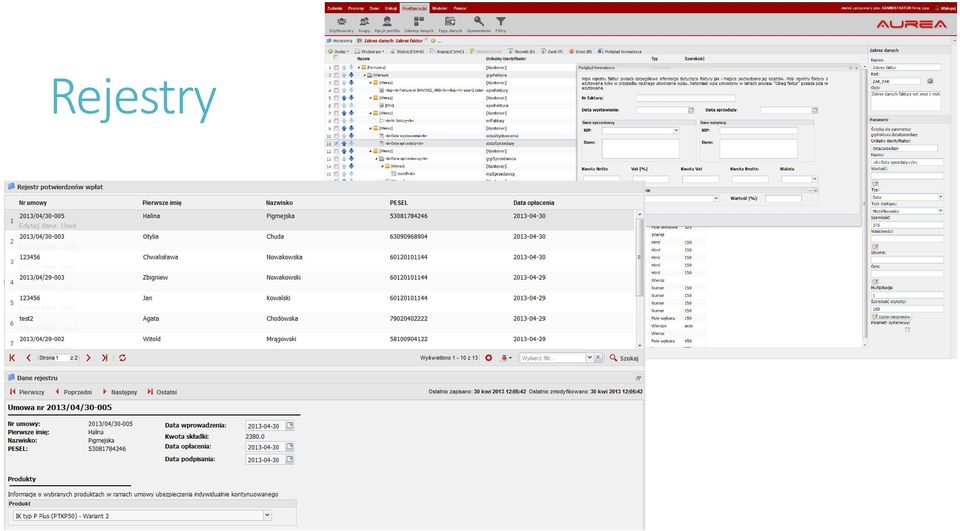Refresh the payment confirmations register list
This screenshot has height=531, width=960.
pos(122,358)
